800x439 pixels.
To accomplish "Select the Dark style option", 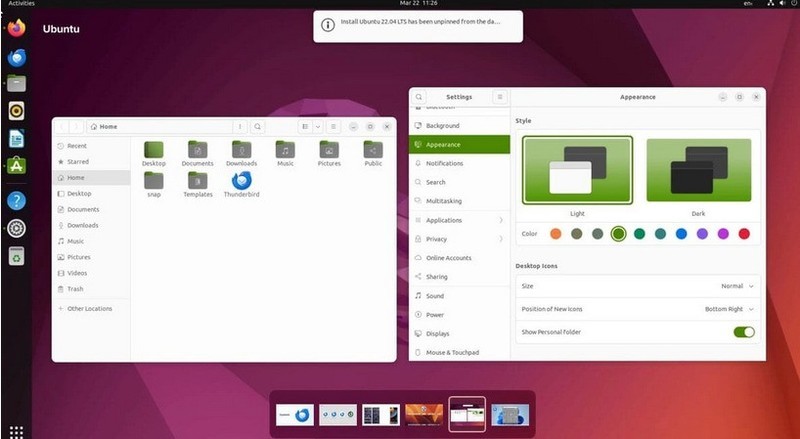I will click(x=698, y=170).
